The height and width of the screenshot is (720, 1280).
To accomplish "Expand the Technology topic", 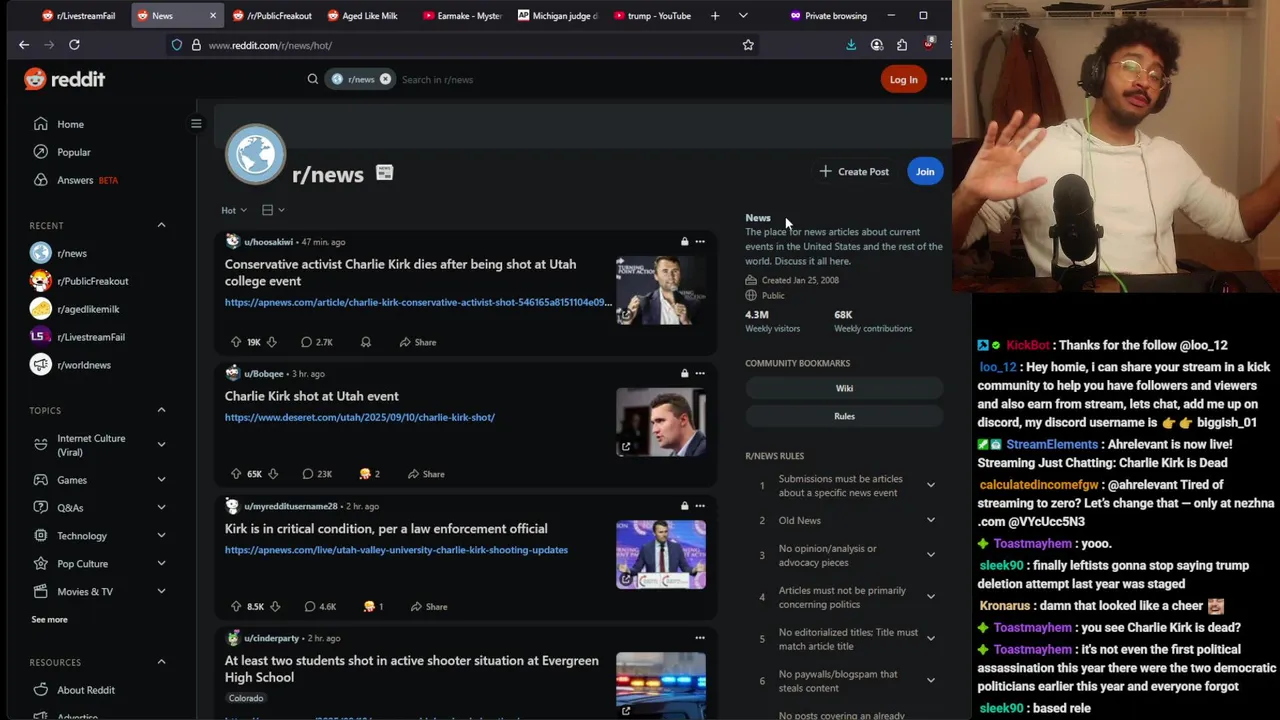I will (161, 536).
